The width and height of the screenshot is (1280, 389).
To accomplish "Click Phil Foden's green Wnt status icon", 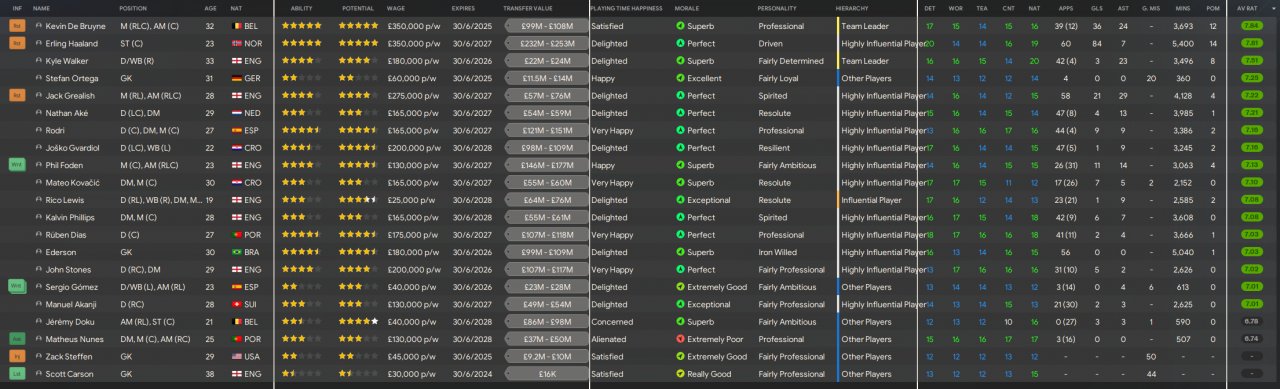I will tap(17, 165).
